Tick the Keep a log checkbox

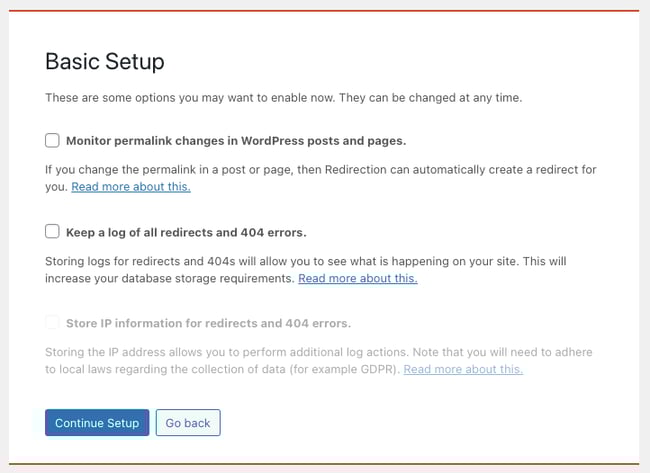[53, 232]
